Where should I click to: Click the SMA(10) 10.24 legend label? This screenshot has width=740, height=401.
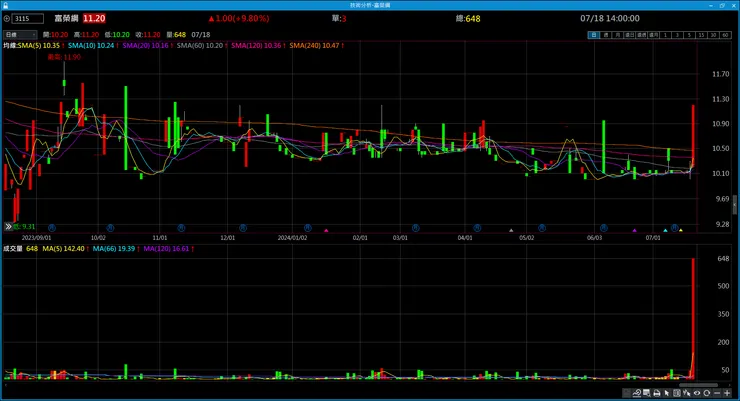tap(91, 45)
